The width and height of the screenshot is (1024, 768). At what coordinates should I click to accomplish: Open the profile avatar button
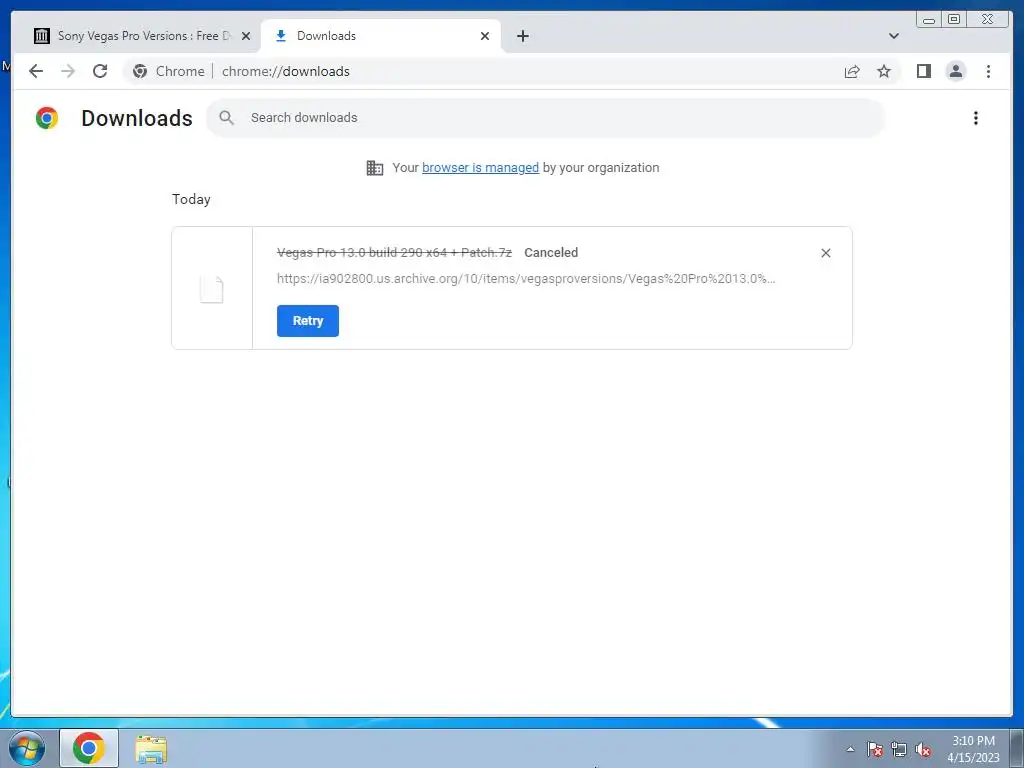(x=955, y=71)
